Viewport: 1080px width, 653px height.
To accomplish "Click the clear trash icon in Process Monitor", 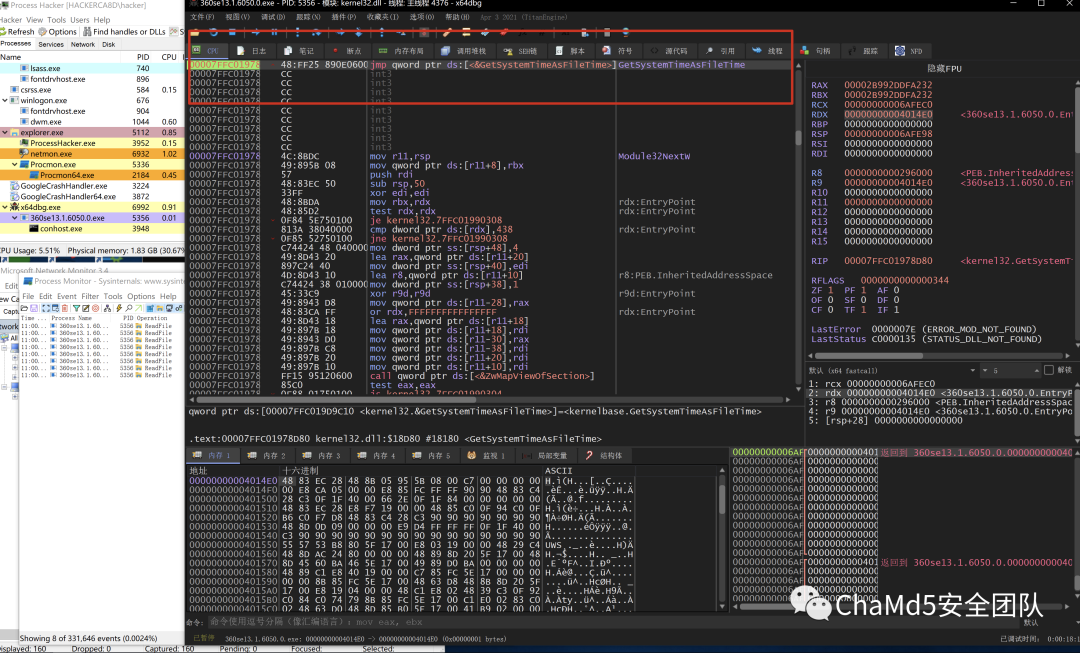I will click(x=65, y=308).
